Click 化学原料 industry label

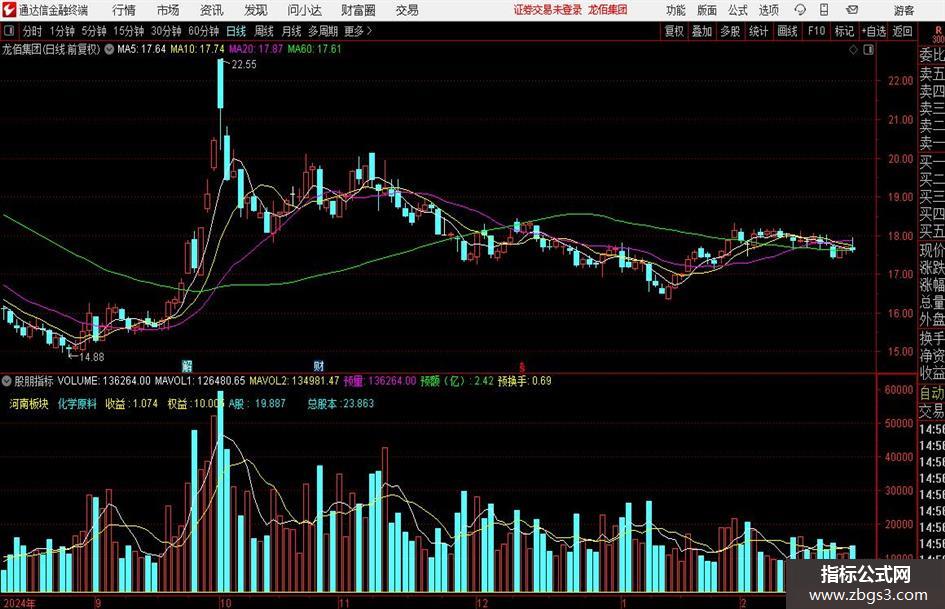tap(77, 403)
